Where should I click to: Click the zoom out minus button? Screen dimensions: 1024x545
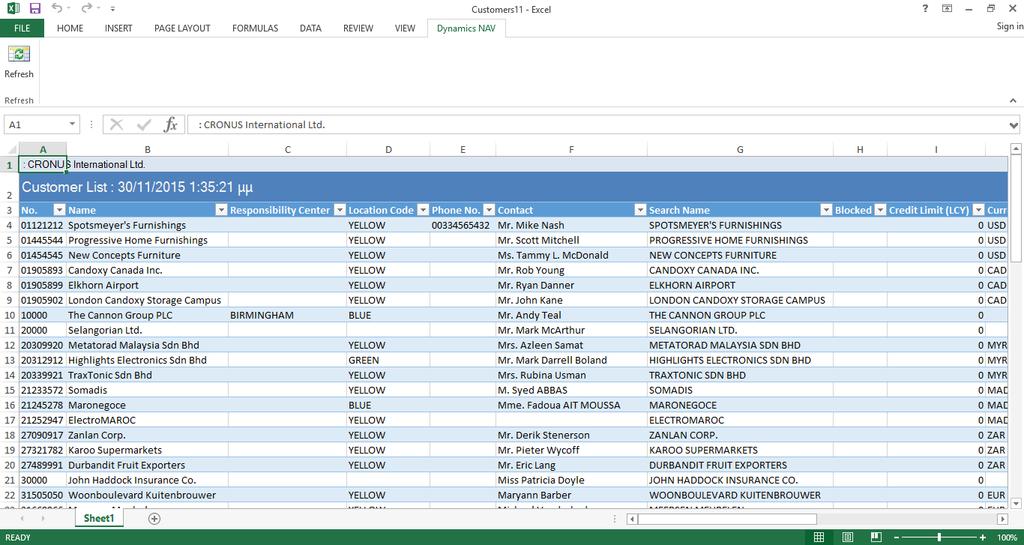point(899,537)
